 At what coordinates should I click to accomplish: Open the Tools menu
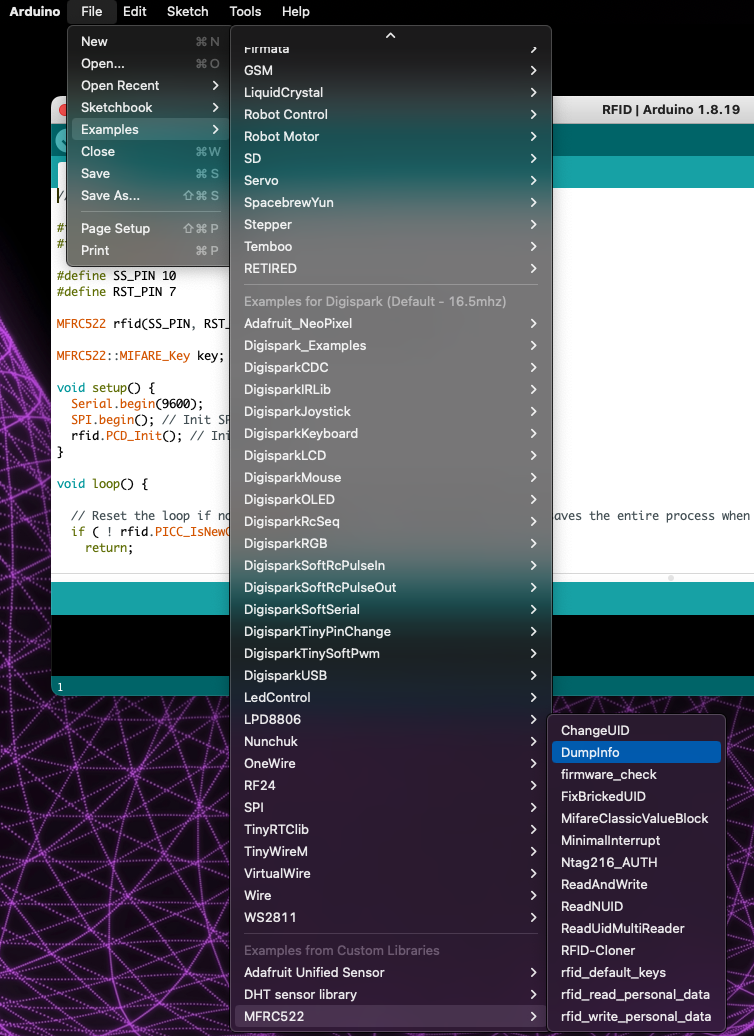(245, 11)
